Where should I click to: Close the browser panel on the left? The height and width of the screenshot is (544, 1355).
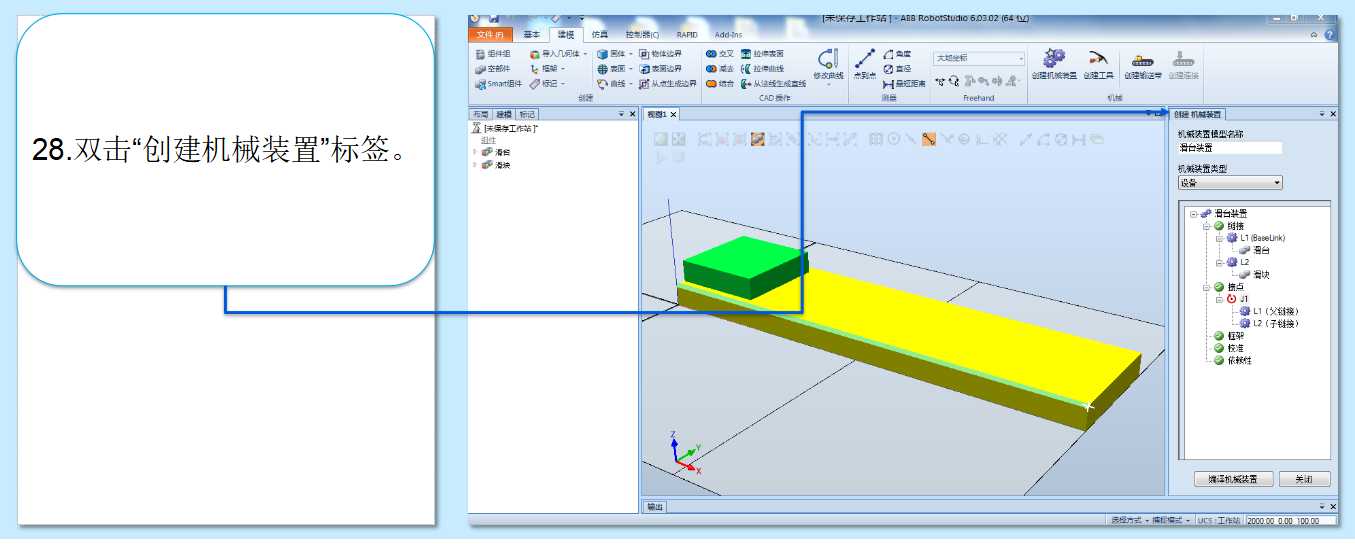pyautogui.click(x=632, y=114)
